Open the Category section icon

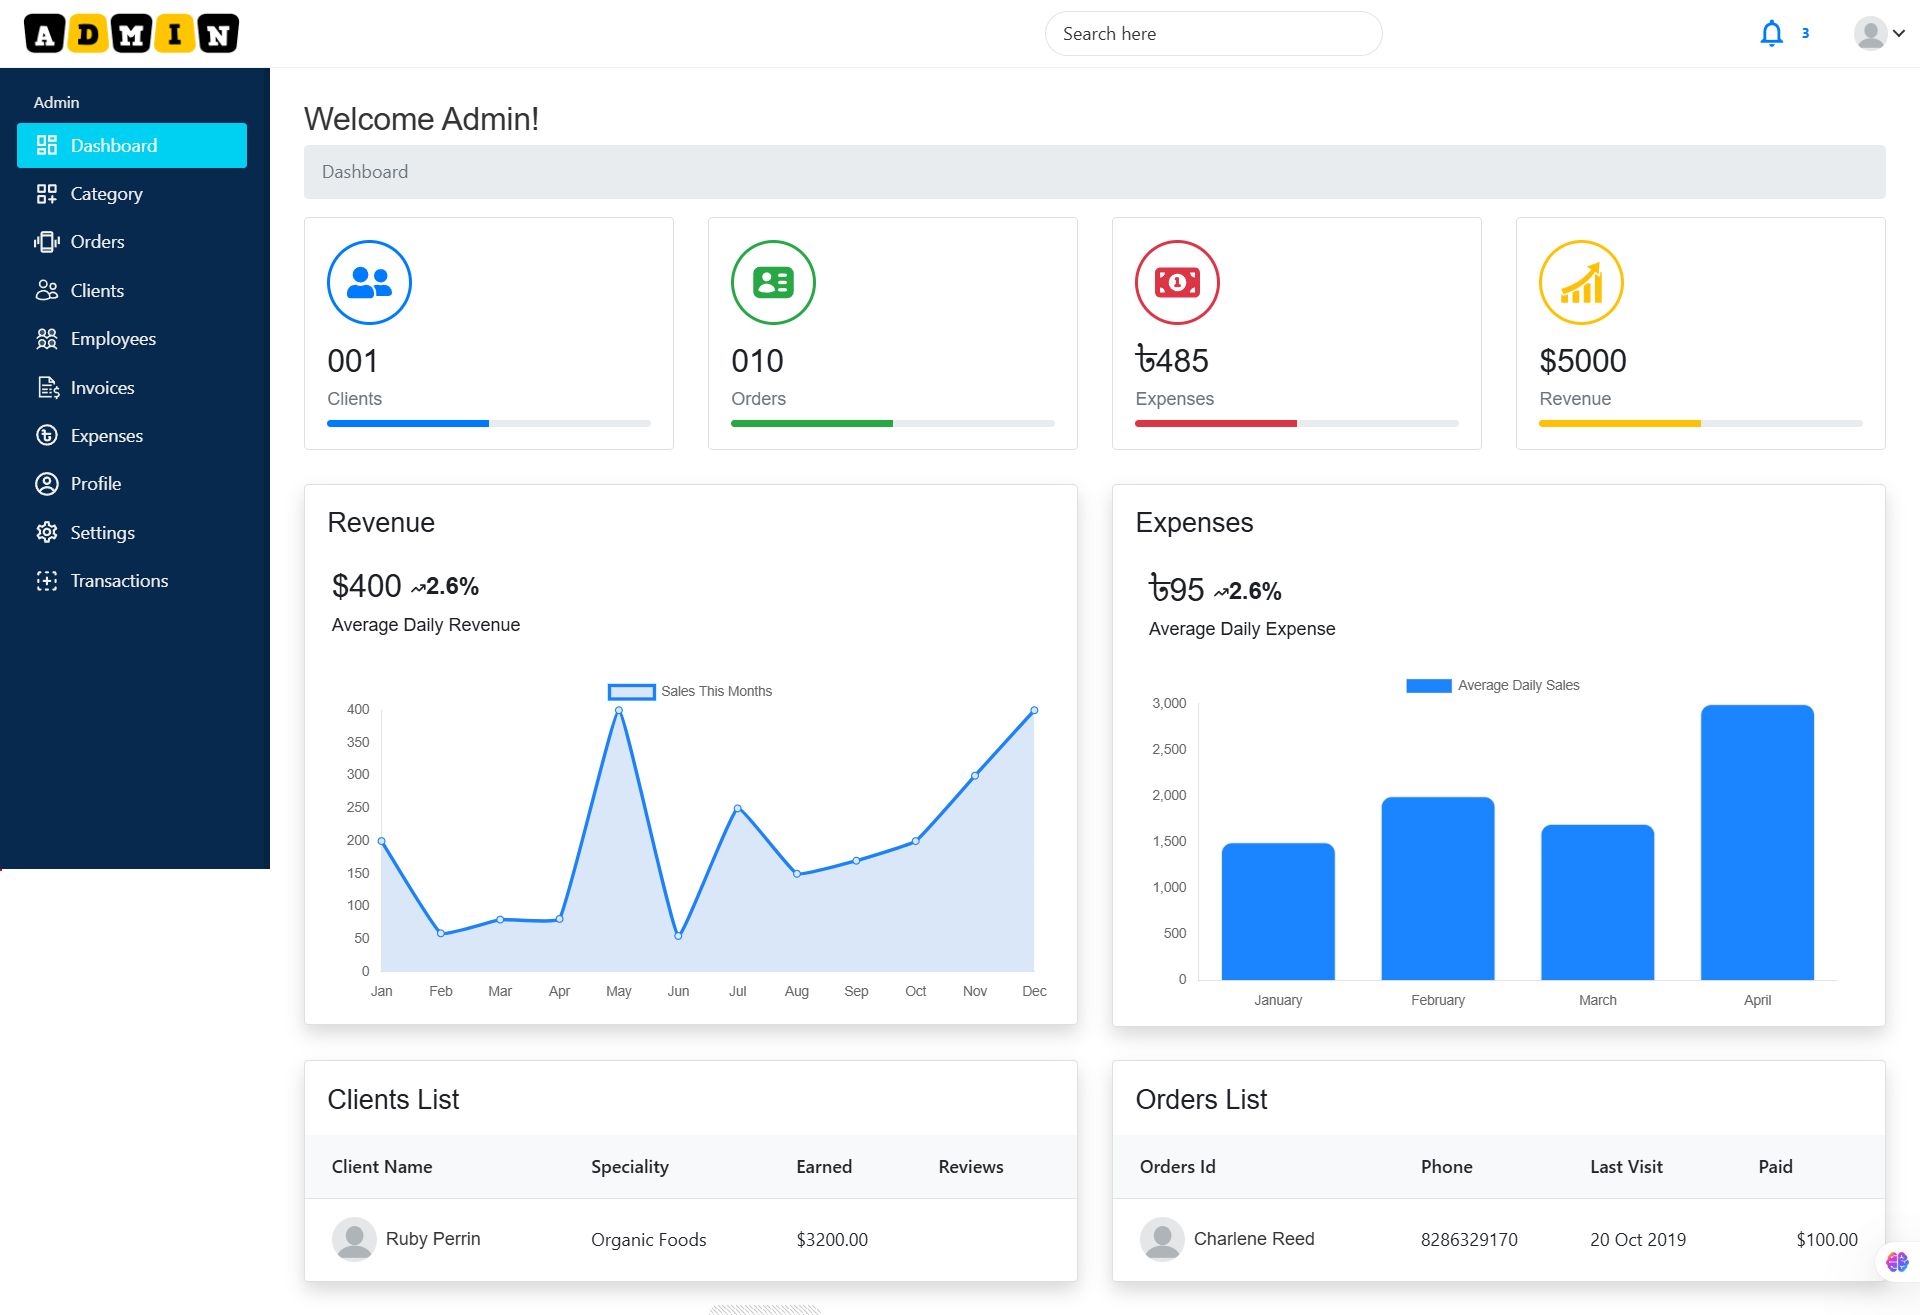[47, 193]
